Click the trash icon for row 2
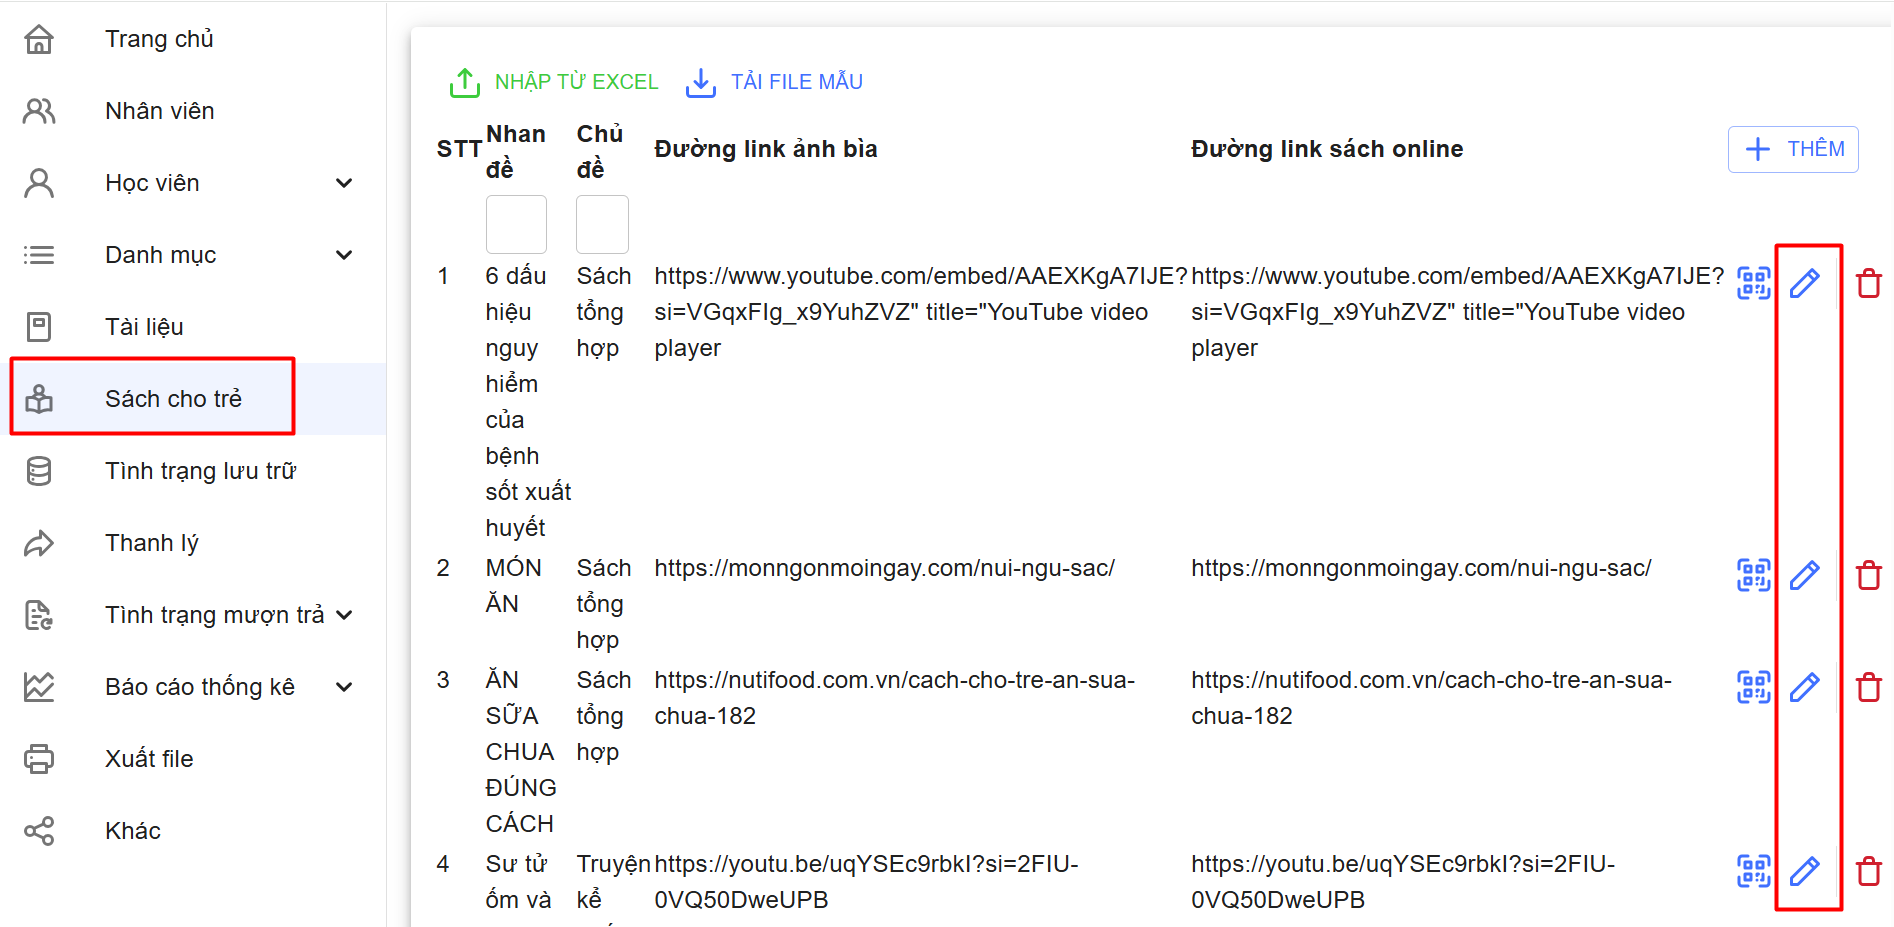 [x=1868, y=575]
